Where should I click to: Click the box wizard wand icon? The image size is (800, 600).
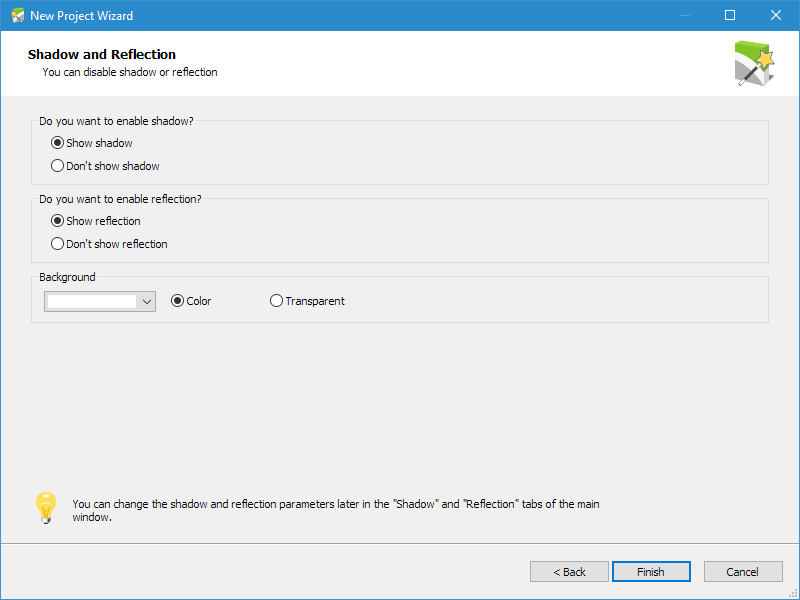(755, 63)
